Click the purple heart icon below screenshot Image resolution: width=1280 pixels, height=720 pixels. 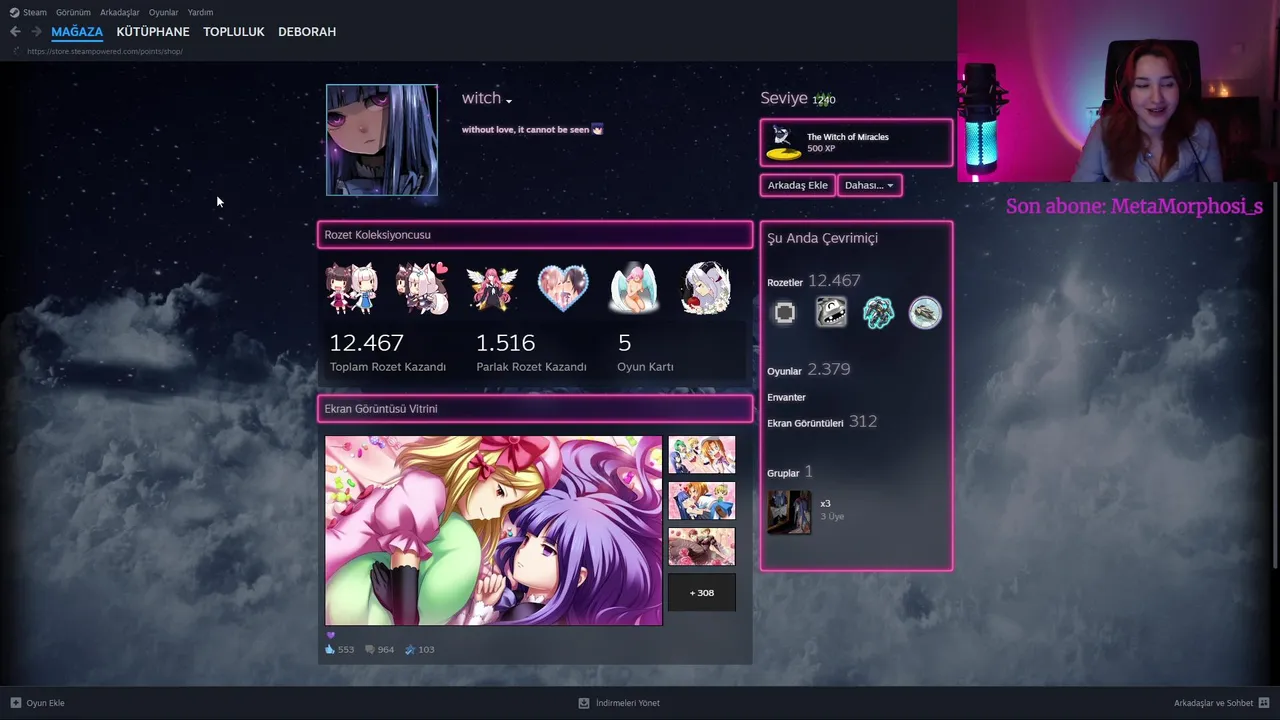(x=331, y=635)
